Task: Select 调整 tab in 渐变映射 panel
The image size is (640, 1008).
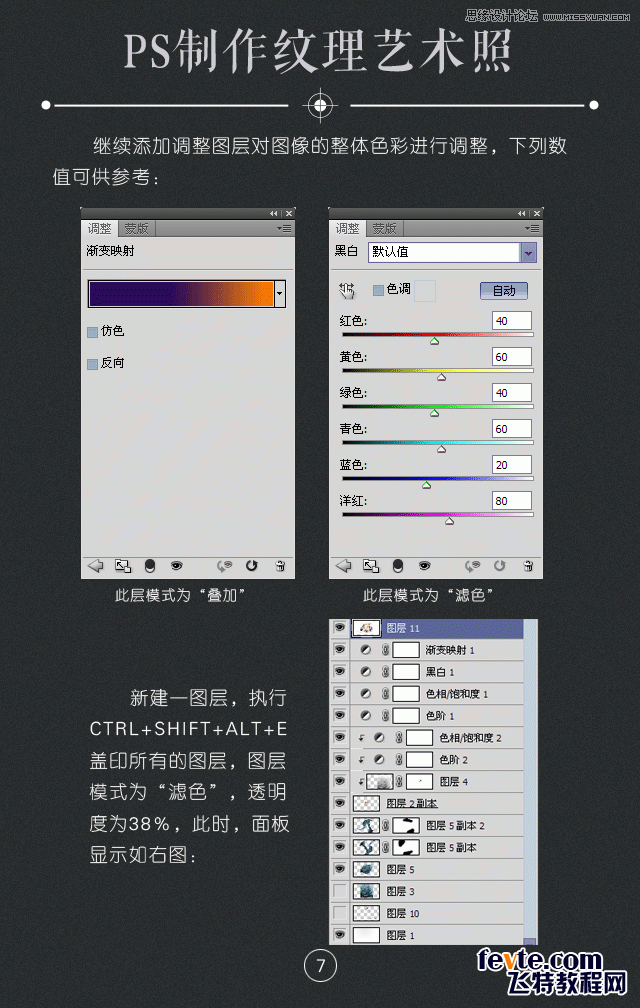Action: click(x=100, y=228)
